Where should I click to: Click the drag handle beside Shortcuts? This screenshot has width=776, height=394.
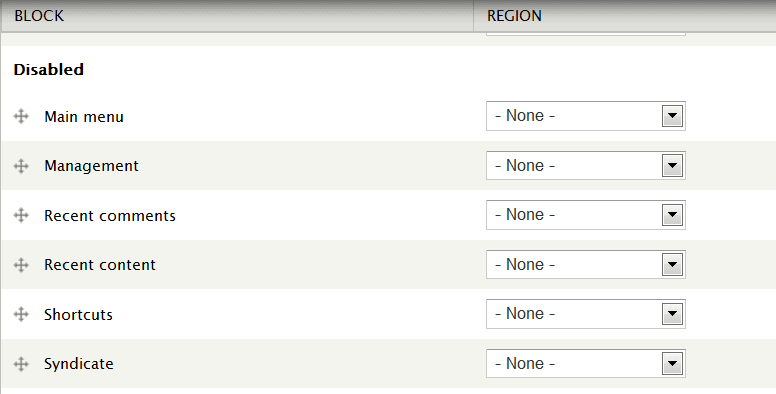(x=21, y=314)
